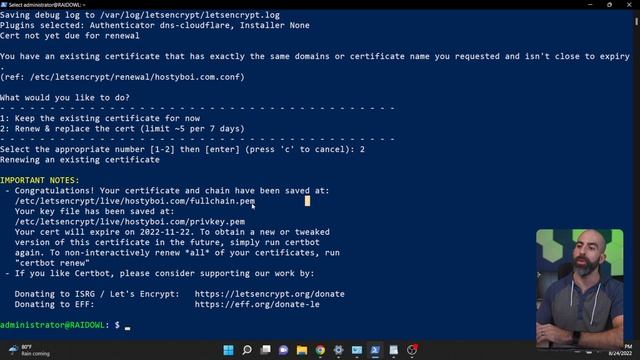Click the presenter webcam overlay
Image resolution: width=640 pixels, height=360 pixels.
(x=580, y=288)
